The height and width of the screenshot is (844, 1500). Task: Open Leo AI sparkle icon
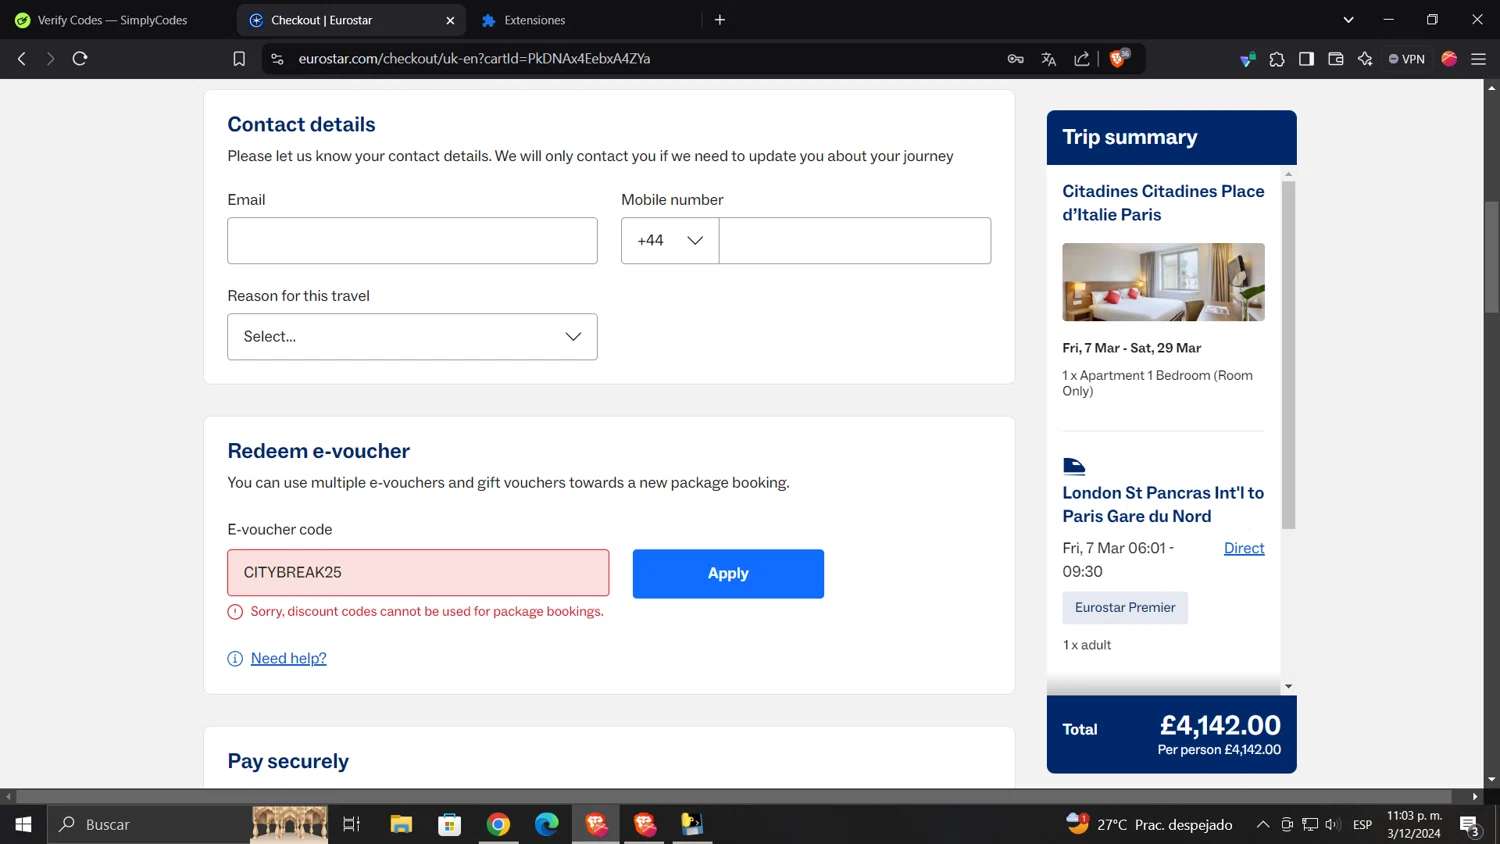[1365, 59]
